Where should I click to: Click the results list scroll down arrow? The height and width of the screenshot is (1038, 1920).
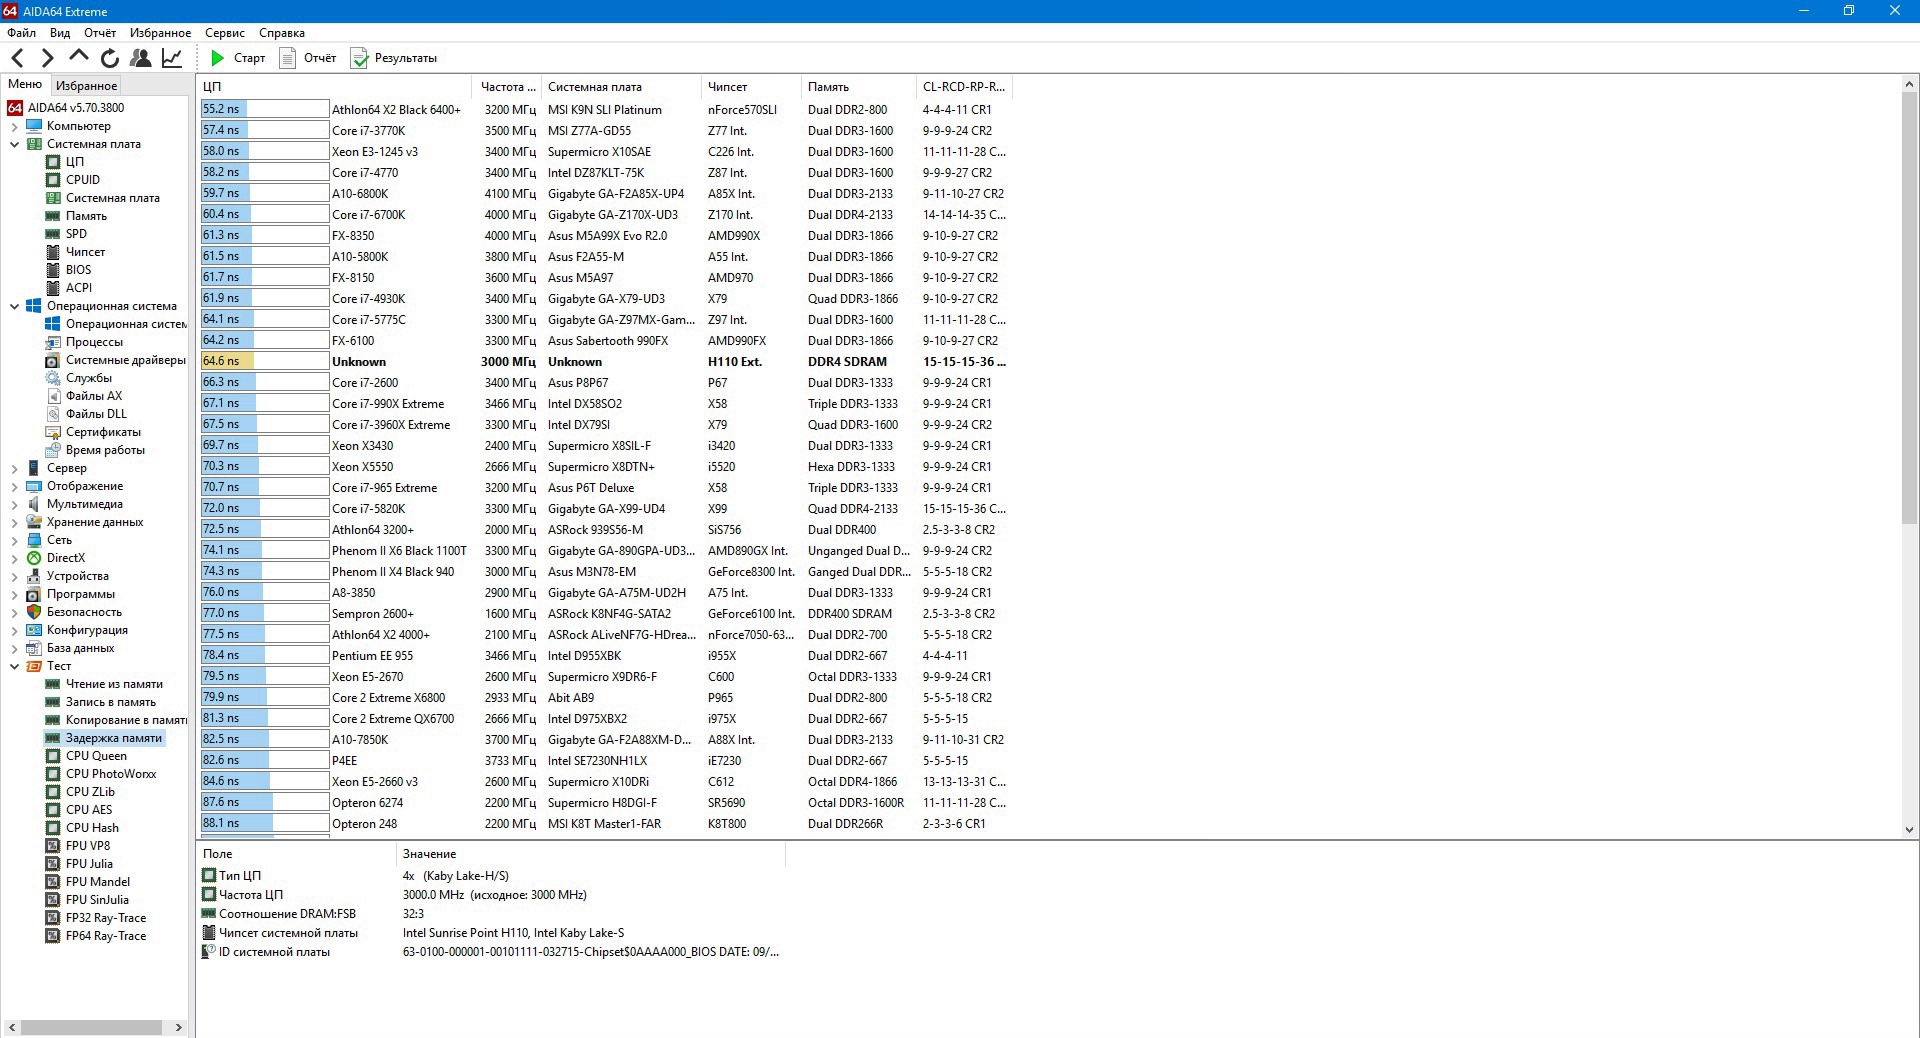click(1909, 829)
